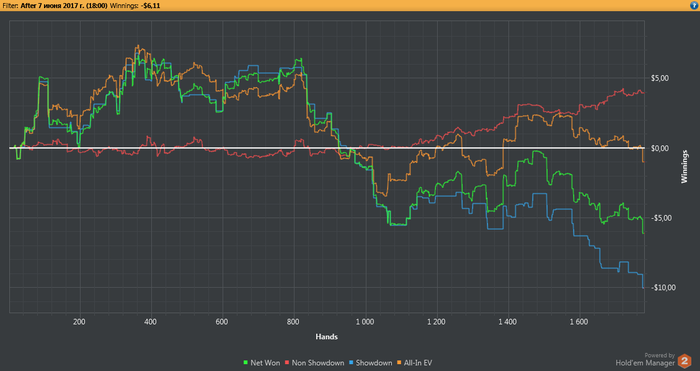Viewport: 700px width, 371px height.
Task: Toggle the Showdown blue legend swatch
Action: pos(351,363)
